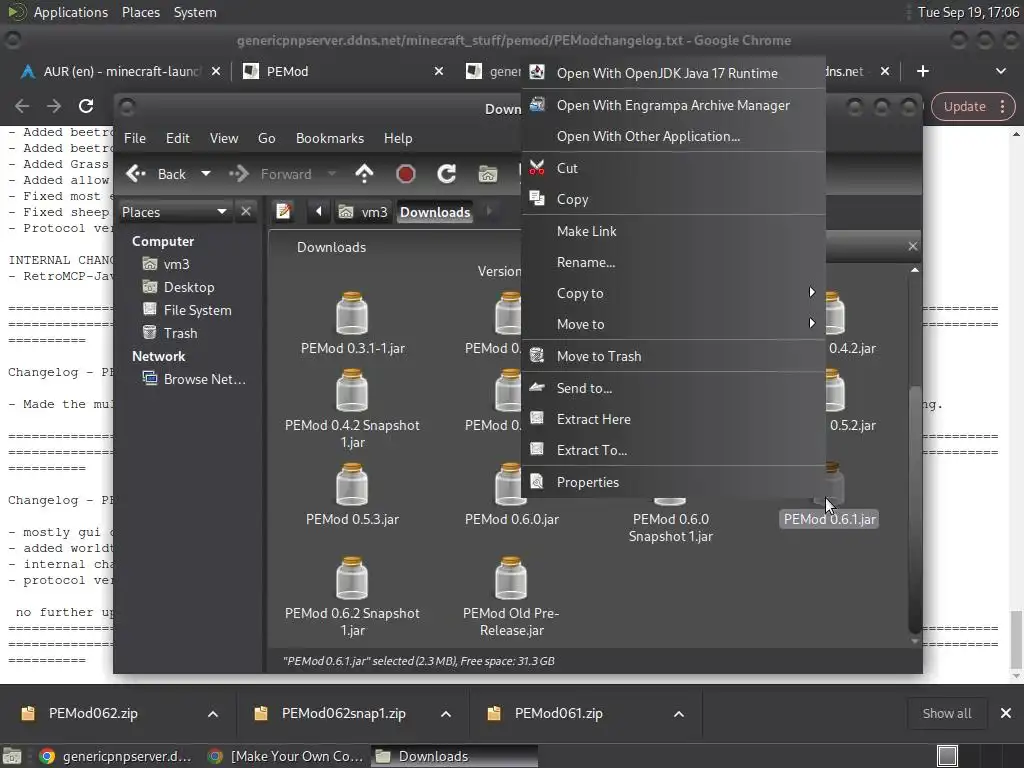Image resolution: width=1024 pixels, height=768 pixels.
Task: Go to Home folder icon
Action: pos(488,174)
